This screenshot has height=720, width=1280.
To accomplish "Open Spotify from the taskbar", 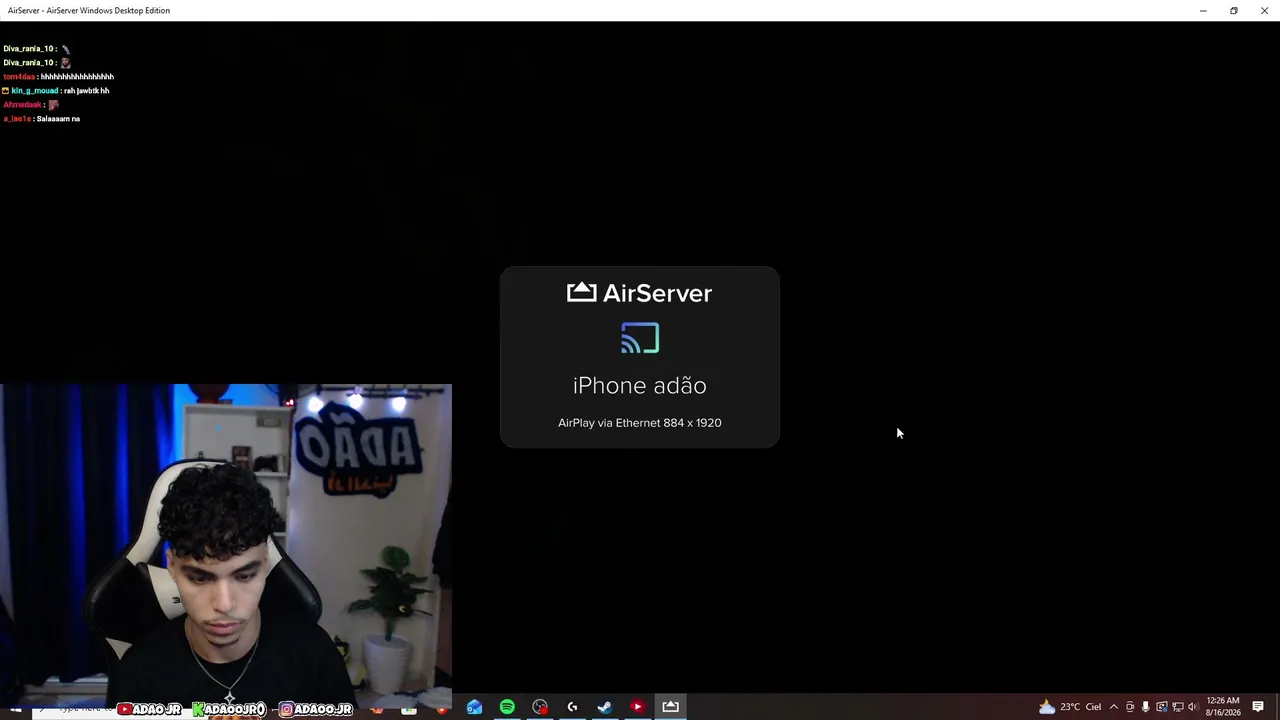I will click(x=507, y=707).
